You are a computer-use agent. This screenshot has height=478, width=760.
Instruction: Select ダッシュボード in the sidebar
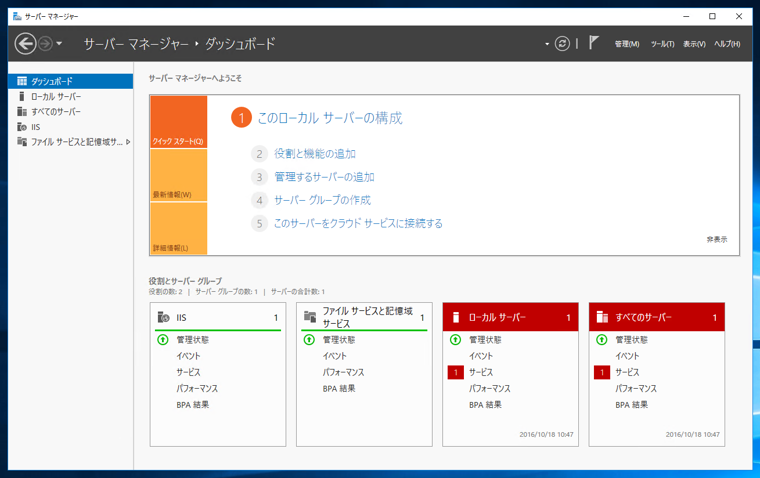click(70, 81)
